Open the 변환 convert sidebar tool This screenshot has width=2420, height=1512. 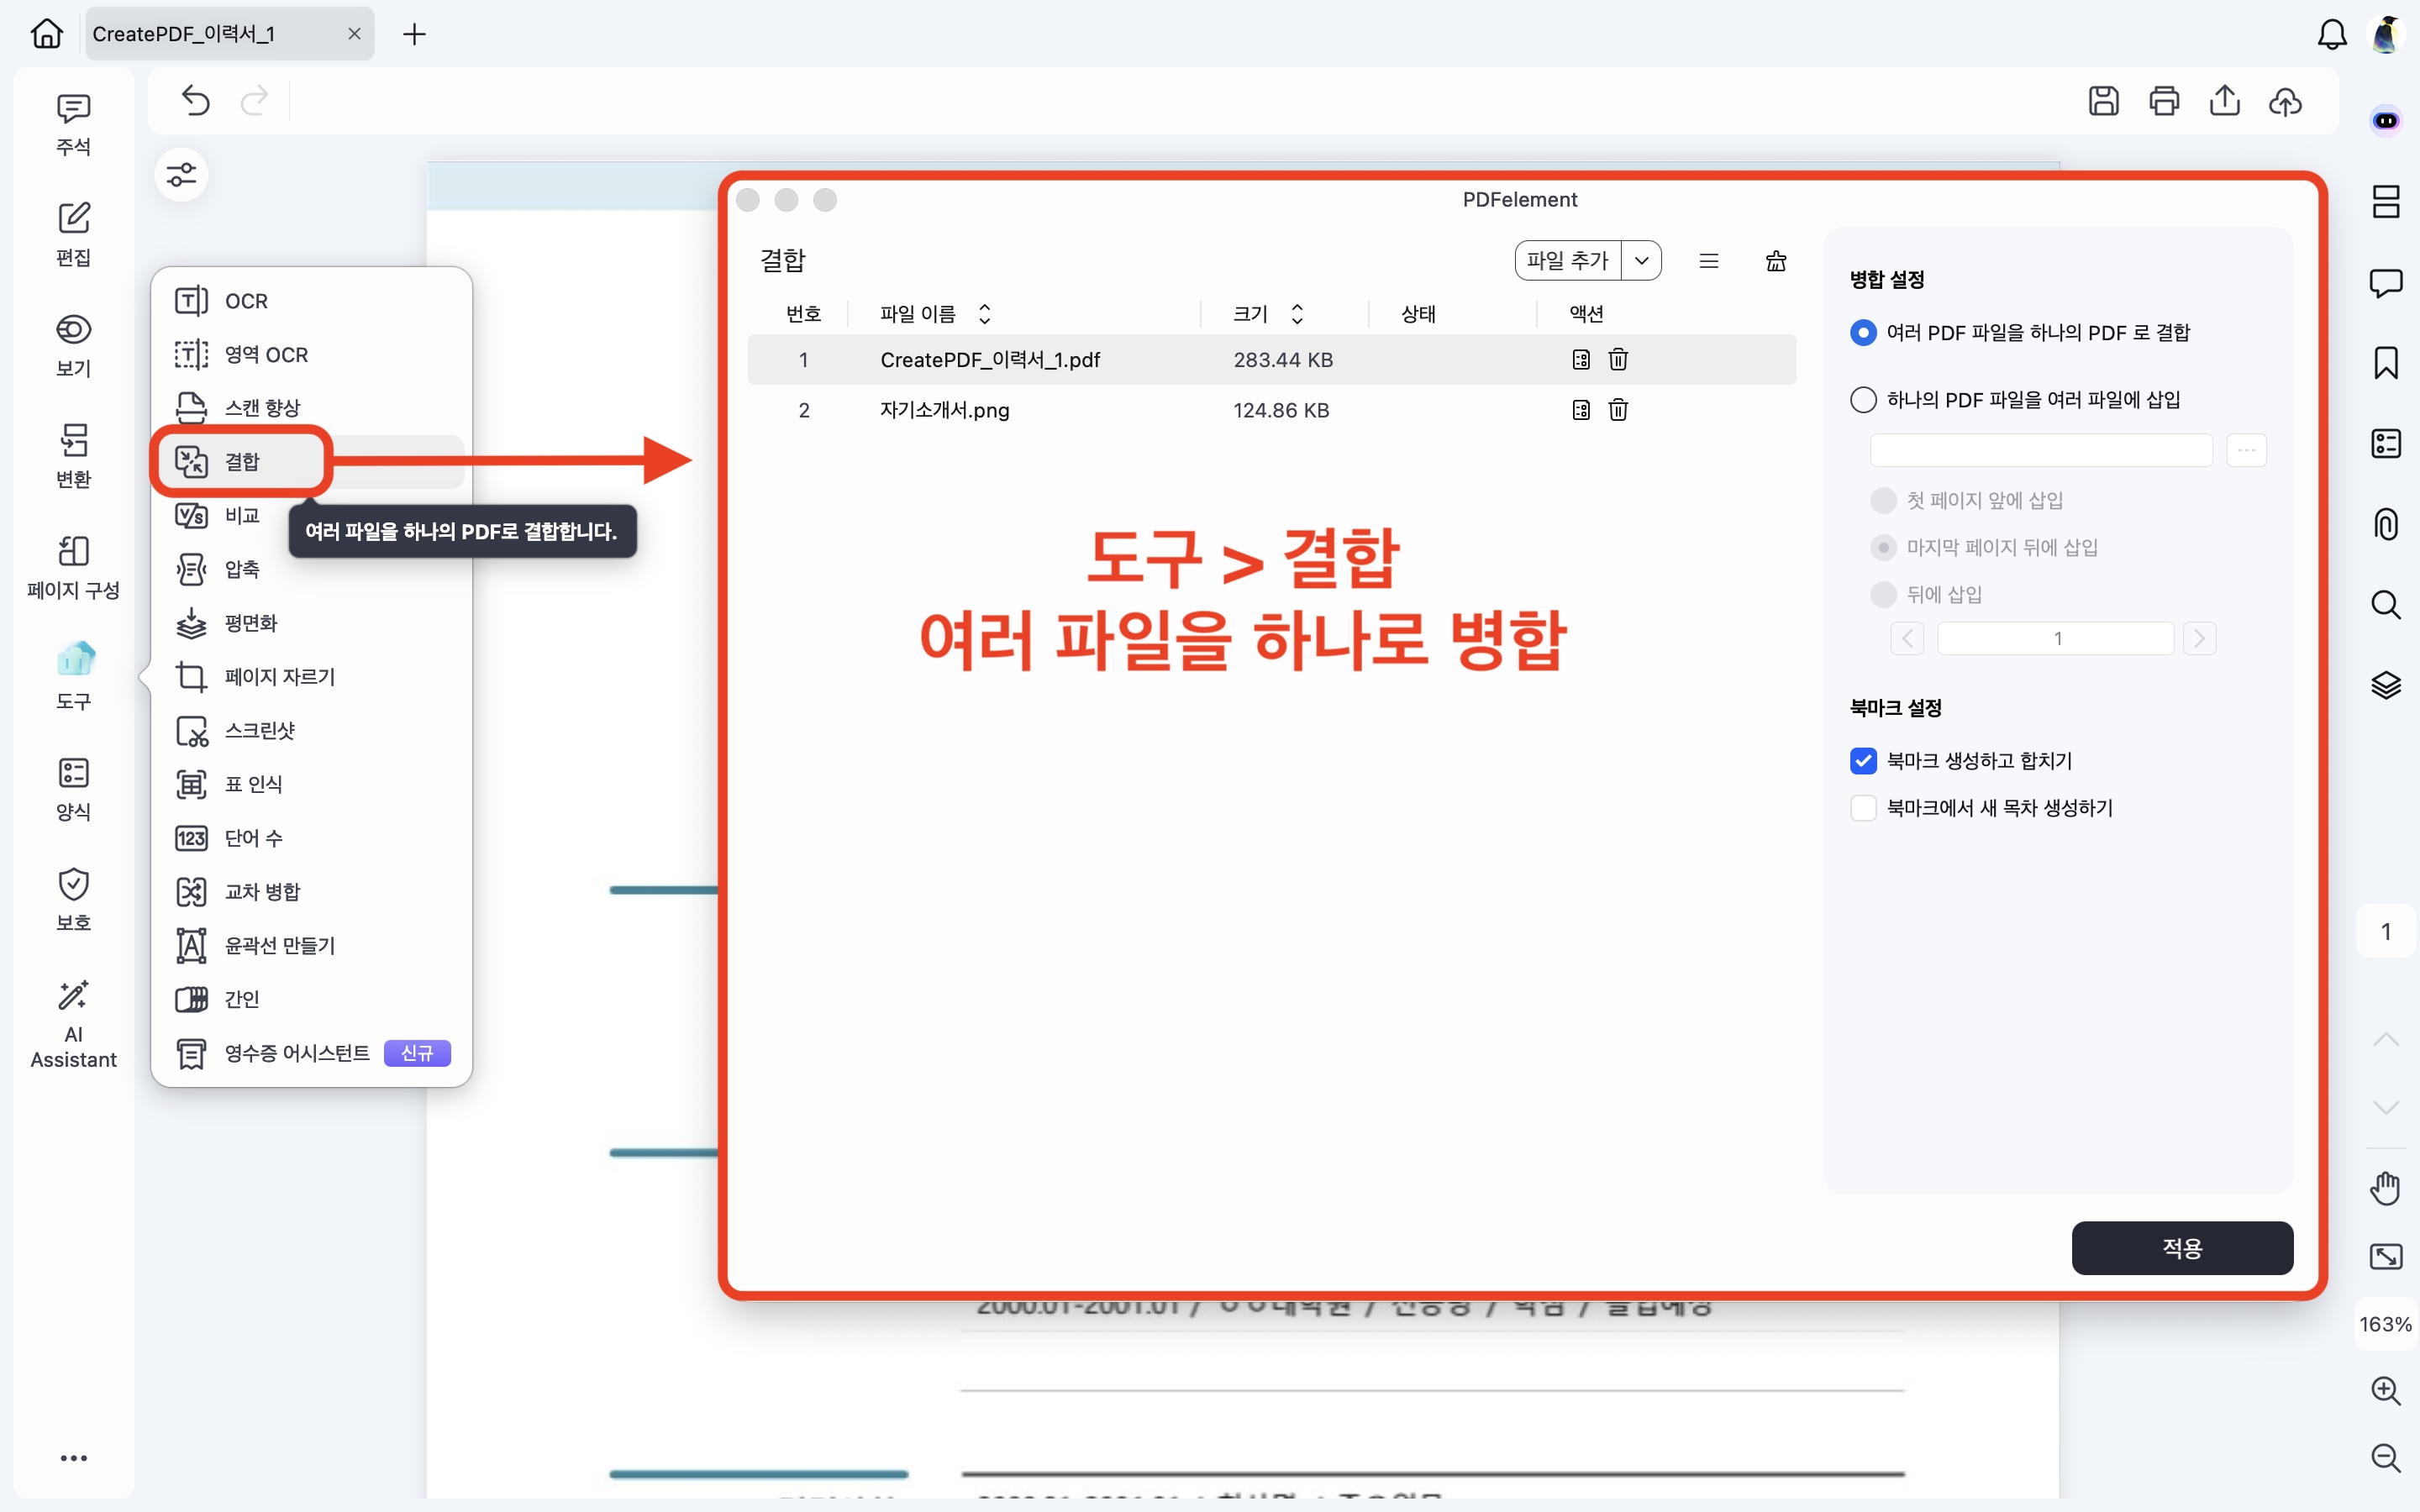point(73,455)
